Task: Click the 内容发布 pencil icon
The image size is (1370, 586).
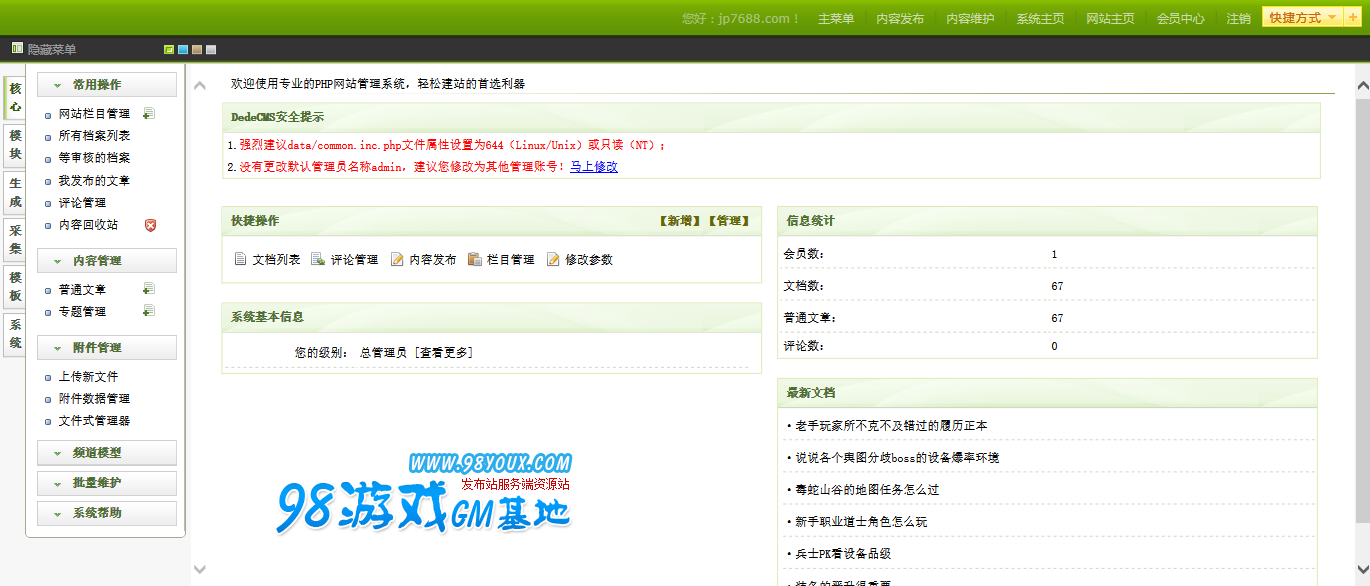Action: coord(397,260)
